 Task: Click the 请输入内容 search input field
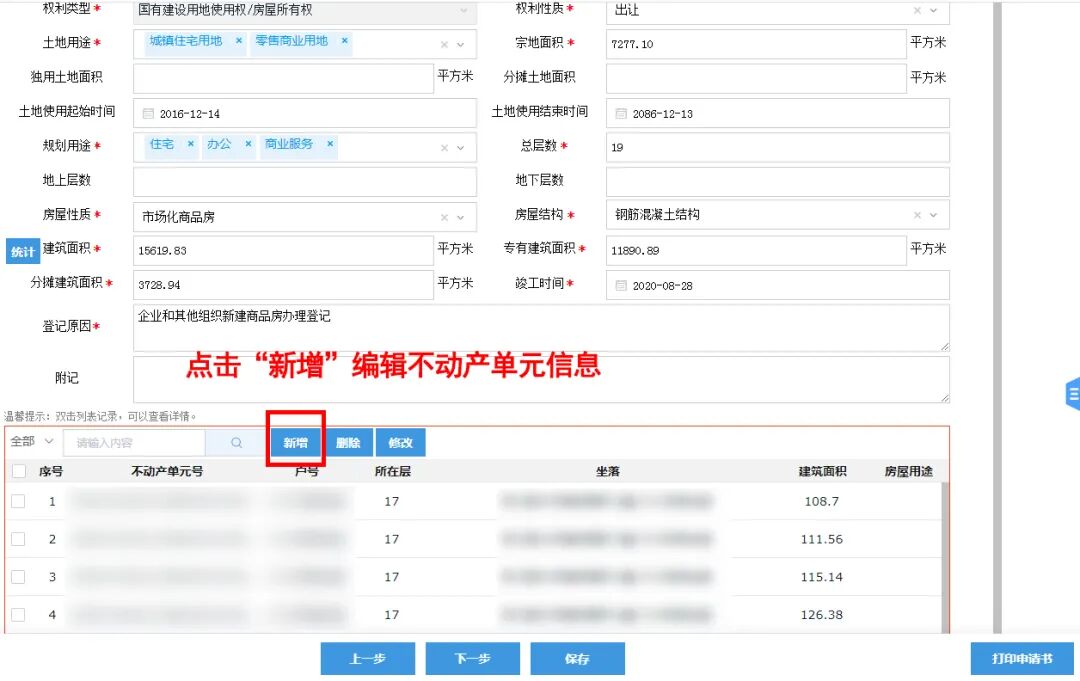tap(140, 441)
